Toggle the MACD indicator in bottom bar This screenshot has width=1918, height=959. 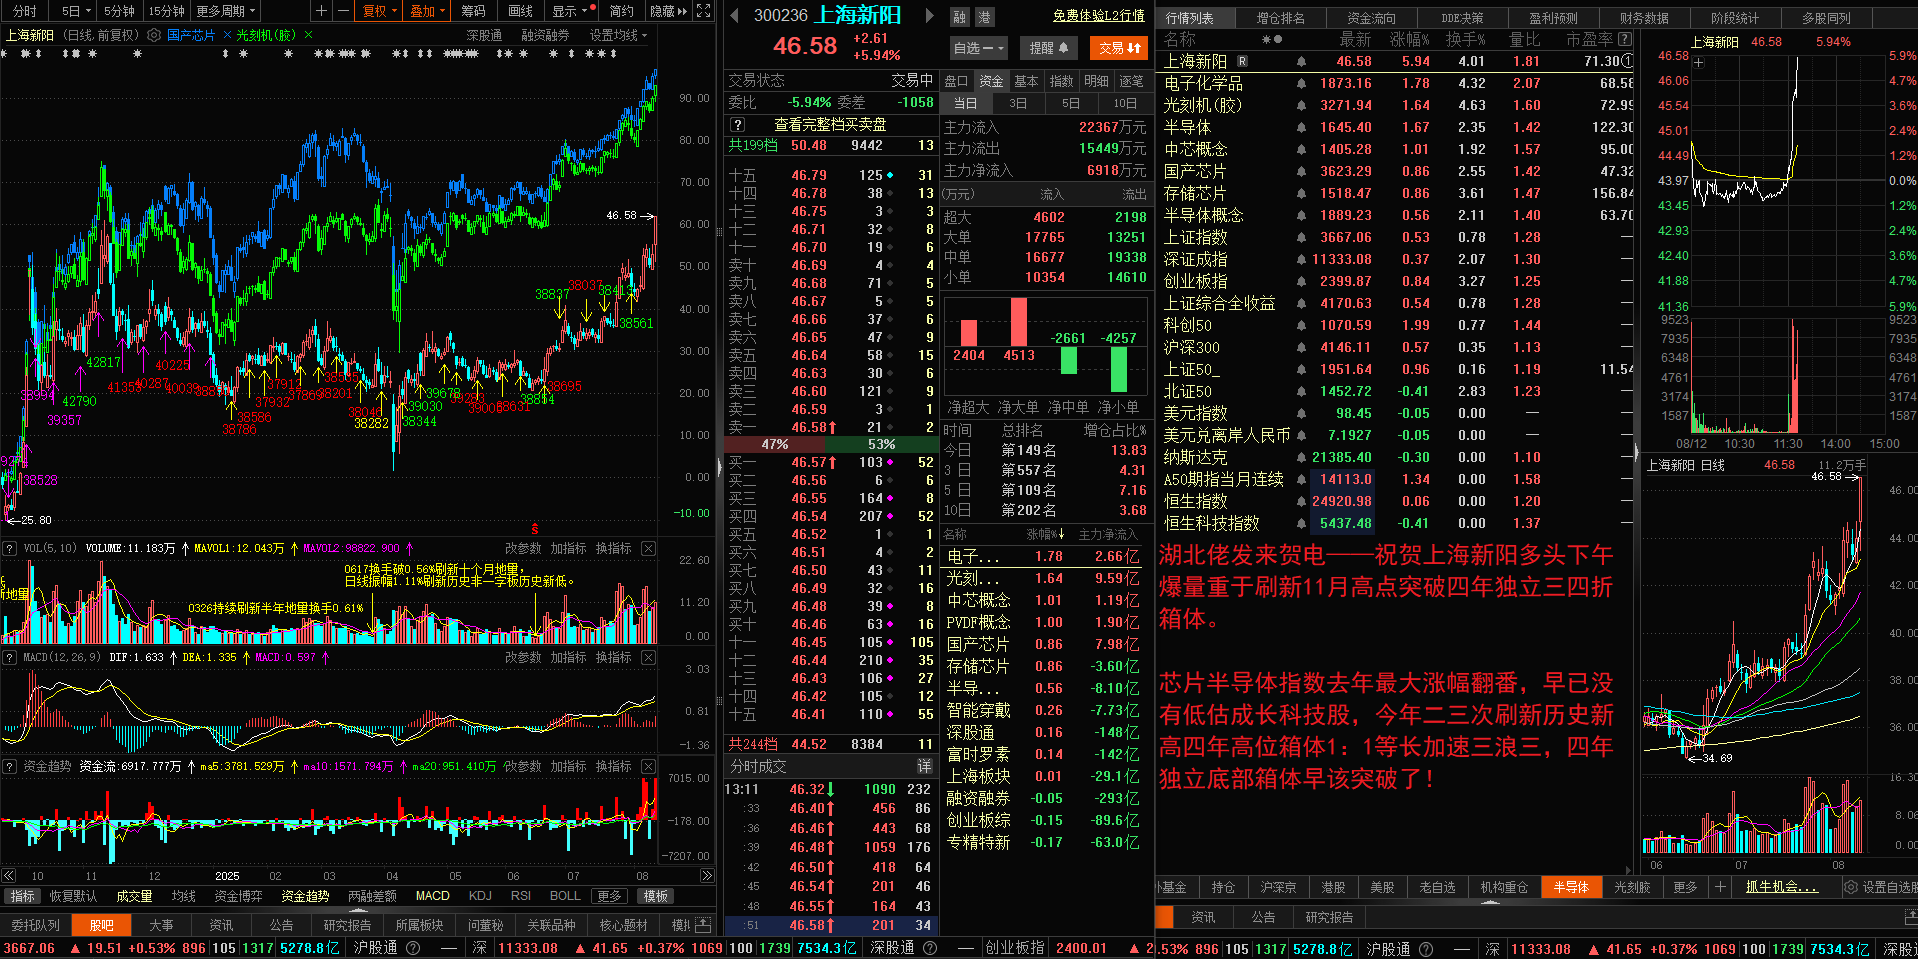432,896
